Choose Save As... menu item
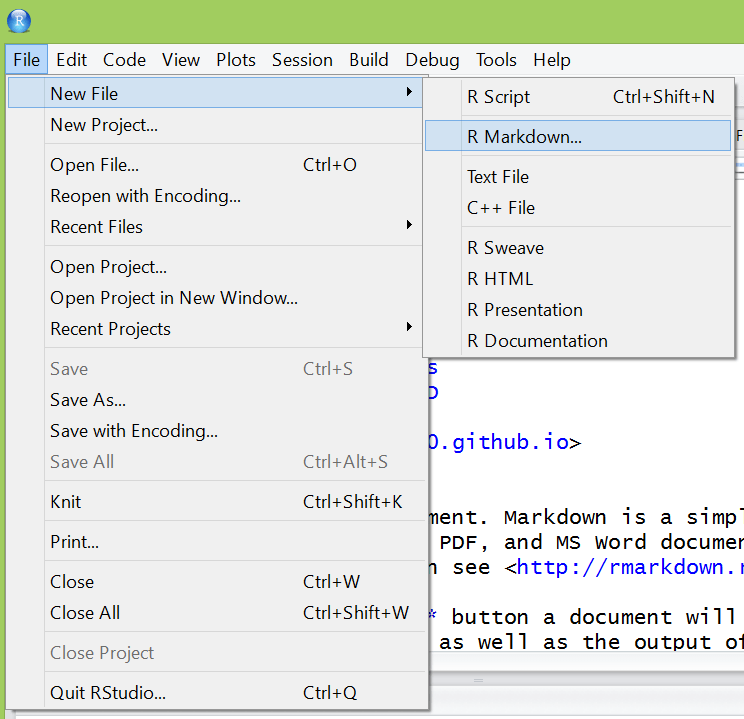Screen dimensions: 744x719 coord(215,400)
